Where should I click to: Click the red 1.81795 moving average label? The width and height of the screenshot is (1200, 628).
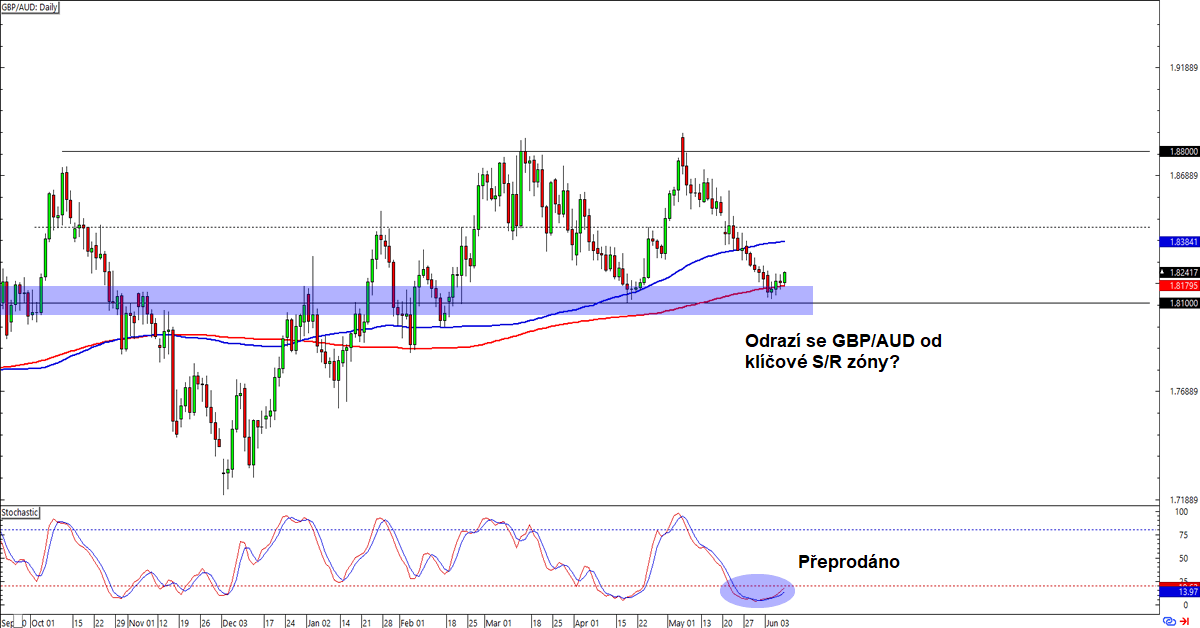pos(1178,285)
